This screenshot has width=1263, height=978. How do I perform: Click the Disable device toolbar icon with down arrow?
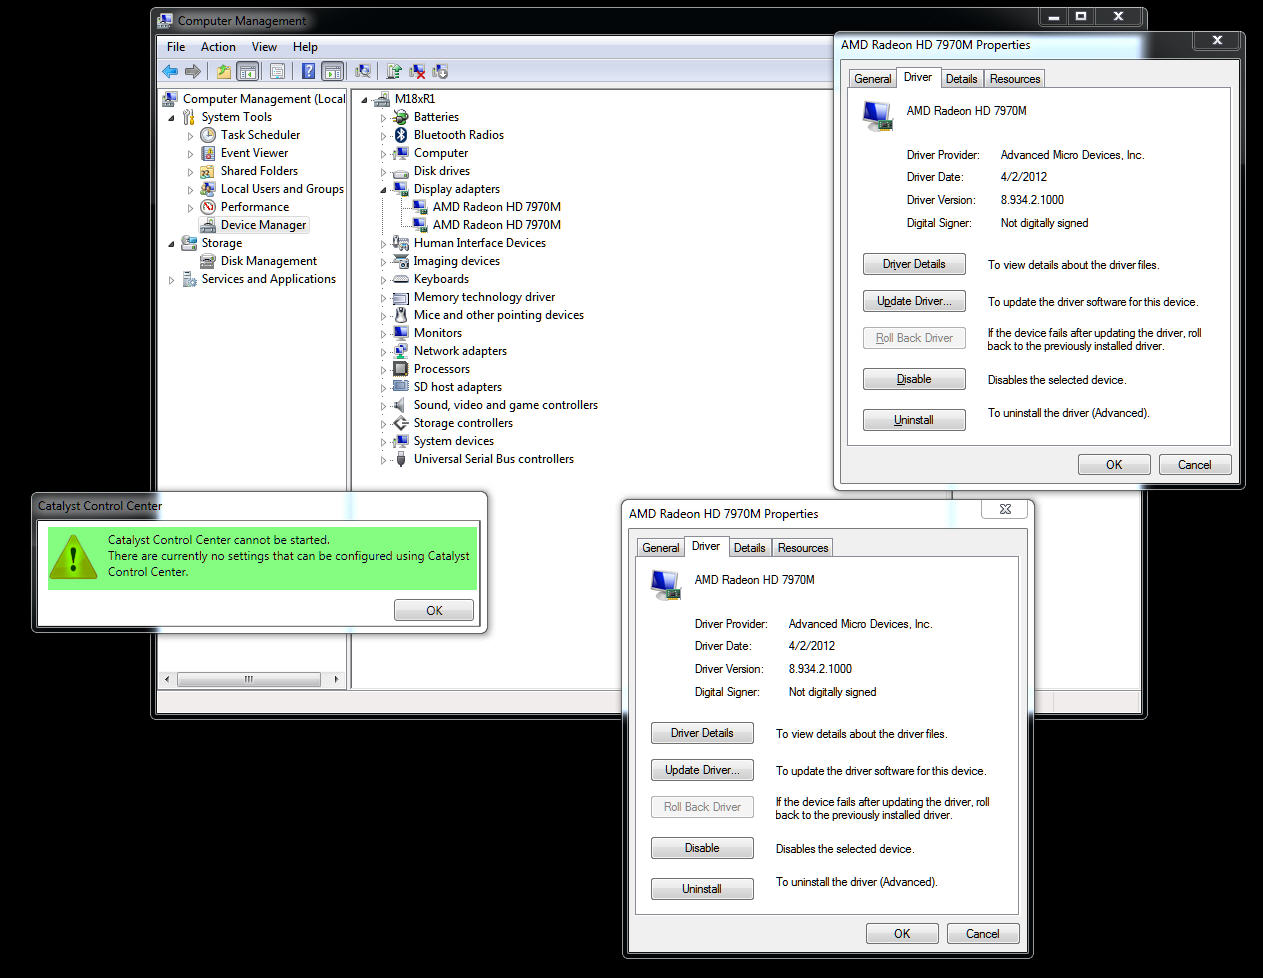[x=440, y=71]
